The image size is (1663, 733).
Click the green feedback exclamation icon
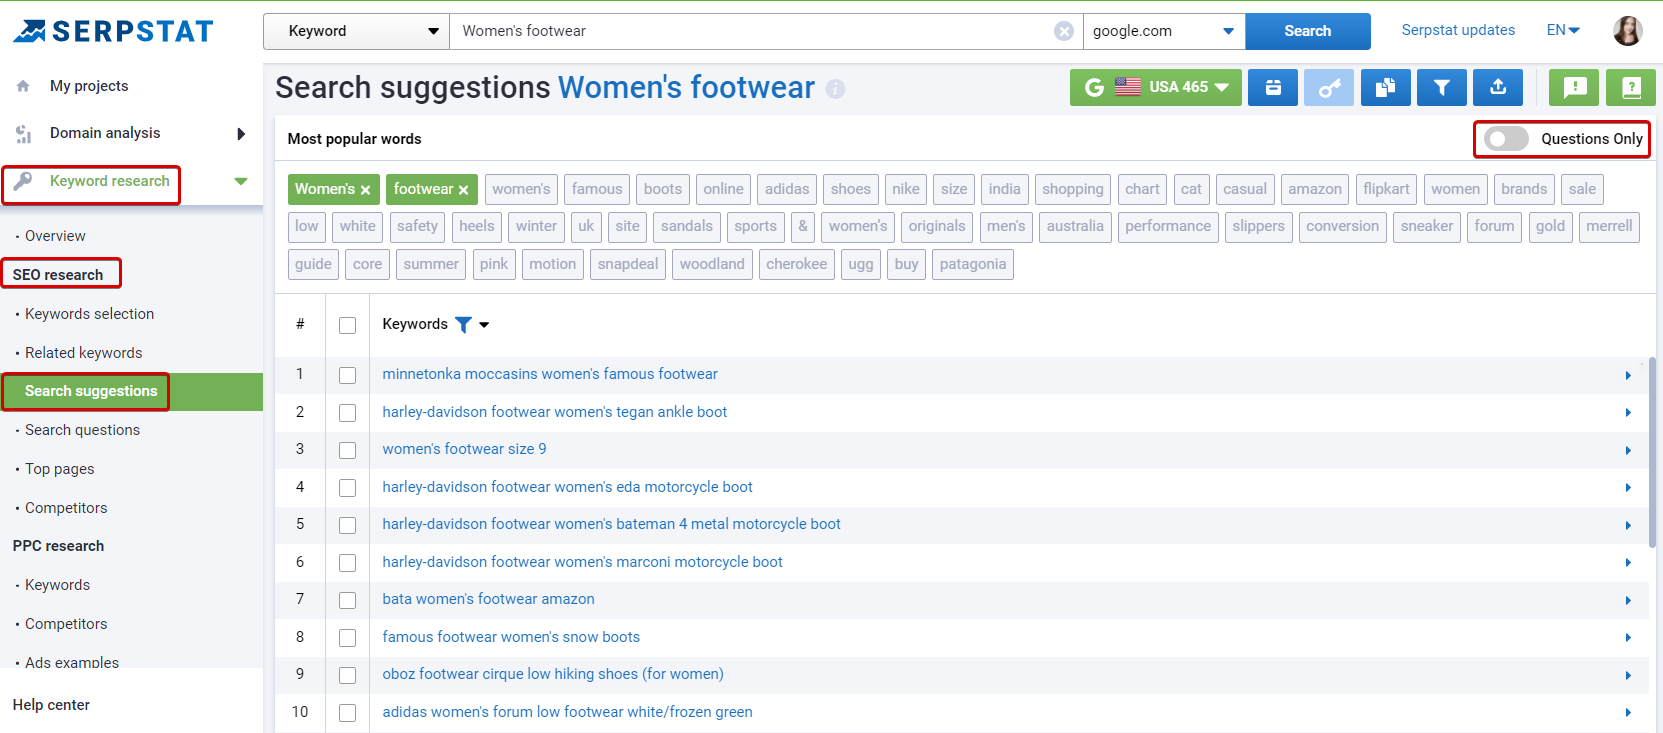pyautogui.click(x=1575, y=88)
